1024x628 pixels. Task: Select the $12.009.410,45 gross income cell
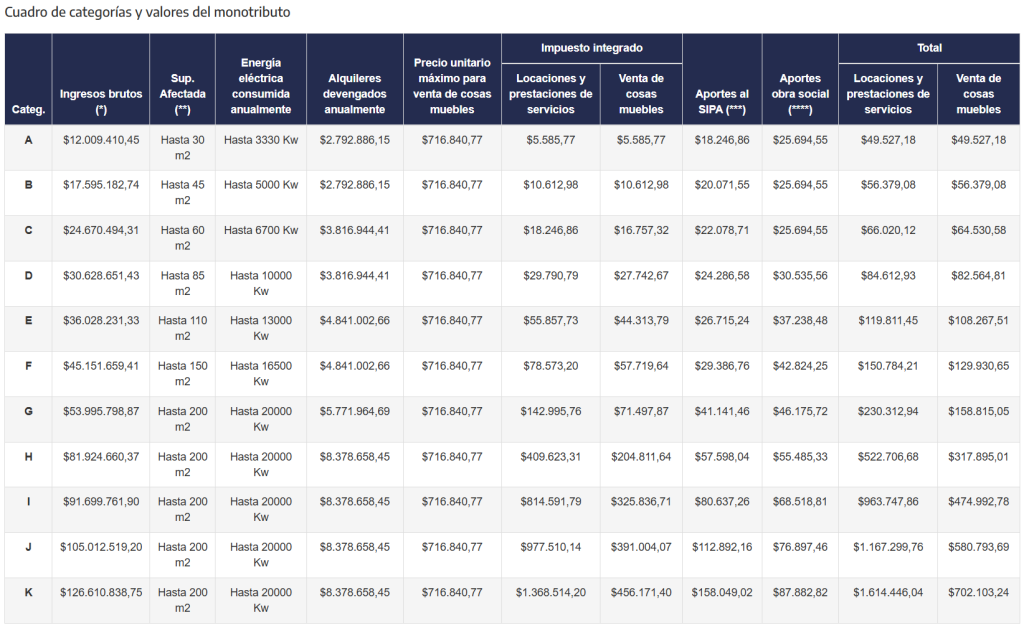[101, 140]
